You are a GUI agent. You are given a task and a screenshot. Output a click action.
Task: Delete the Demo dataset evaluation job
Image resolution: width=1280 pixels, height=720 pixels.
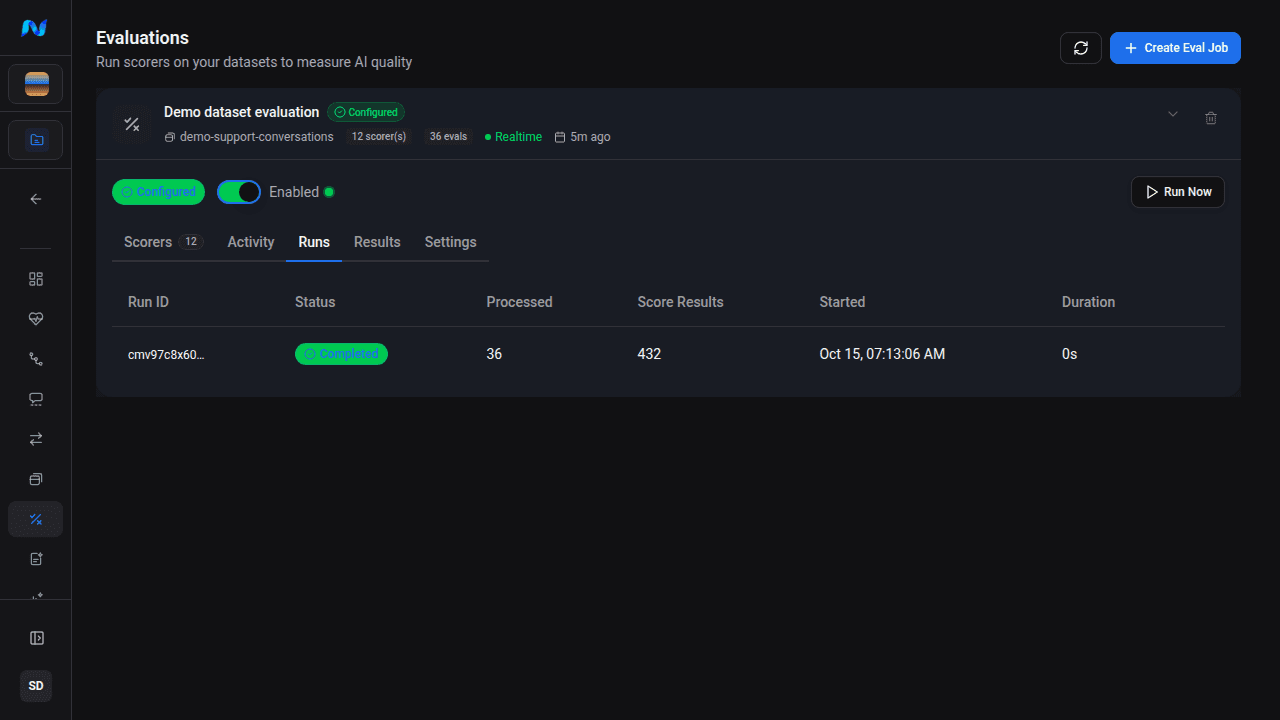pyautogui.click(x=1211, y=118)
